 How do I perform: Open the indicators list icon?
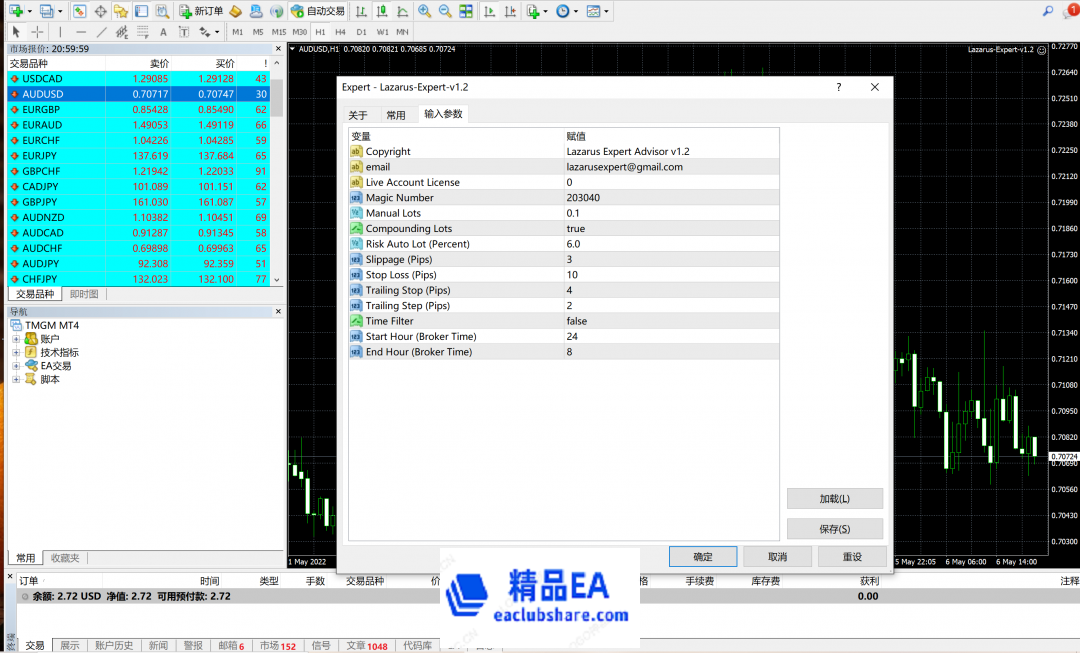point(533,11)
